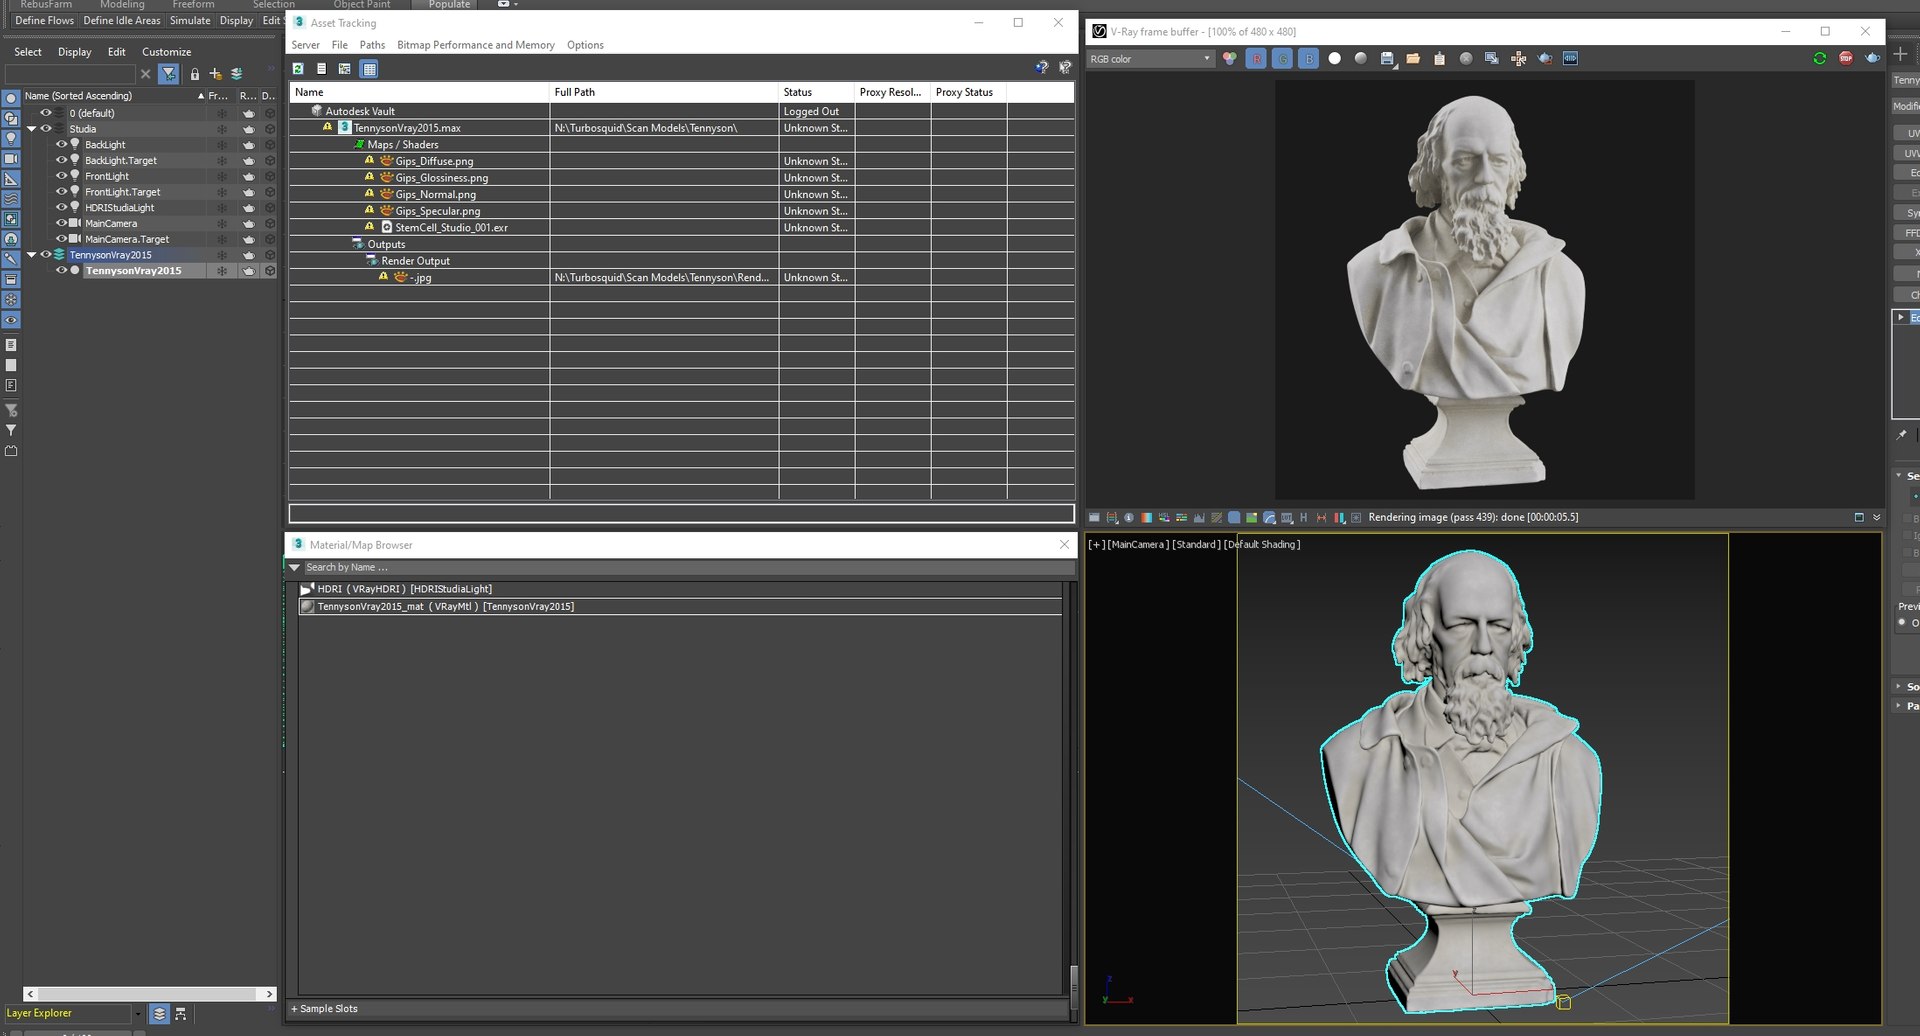The image size is (1920, 1036).
Task: Switch to RGB channels icon in frame buffer
Action: coord(1230,59)
